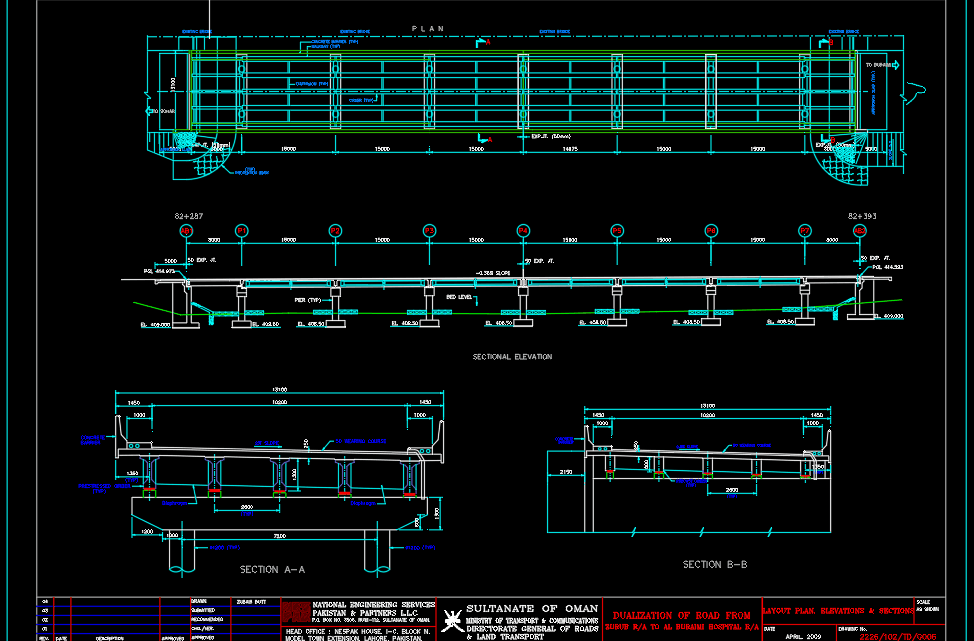This screenshot has height=641, width=974.
Task: Click the Oman national emblem icon
Action: (x=452, y=620)
